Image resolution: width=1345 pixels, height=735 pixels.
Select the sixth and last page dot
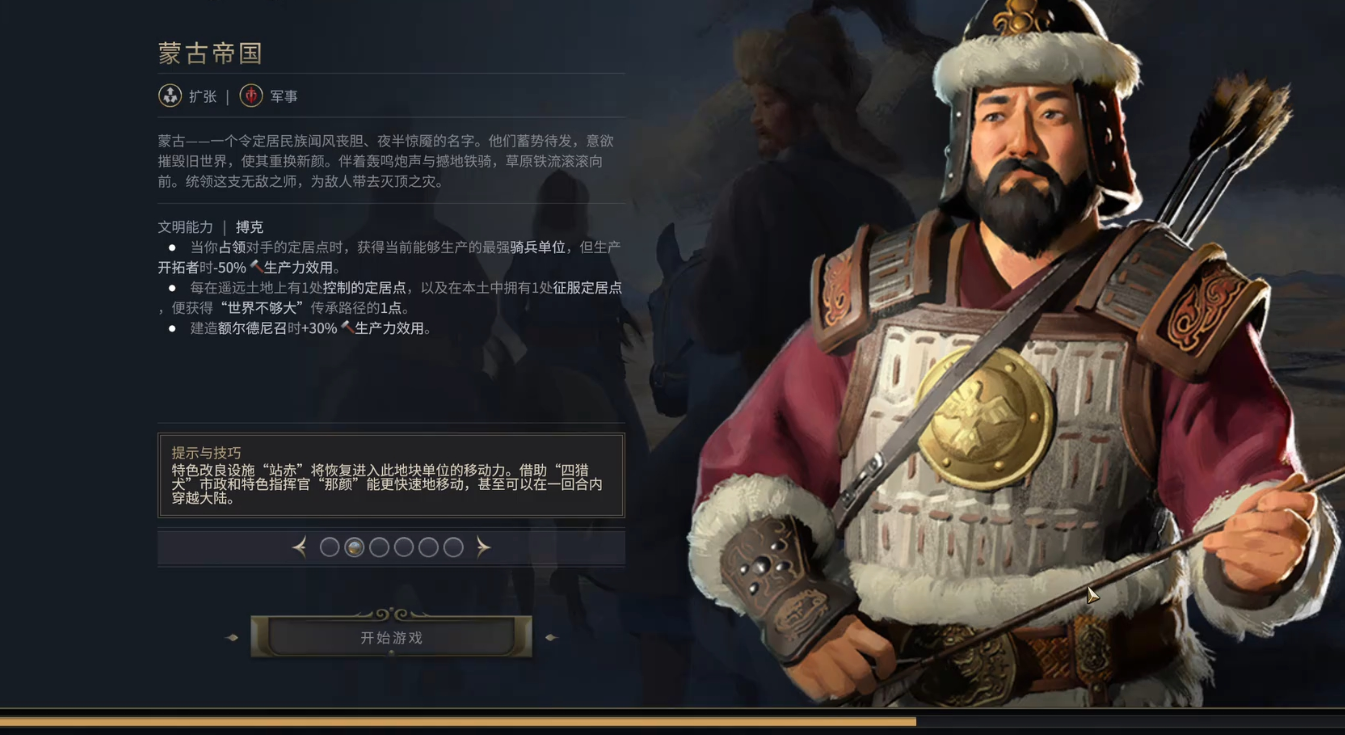click(453, 547)
